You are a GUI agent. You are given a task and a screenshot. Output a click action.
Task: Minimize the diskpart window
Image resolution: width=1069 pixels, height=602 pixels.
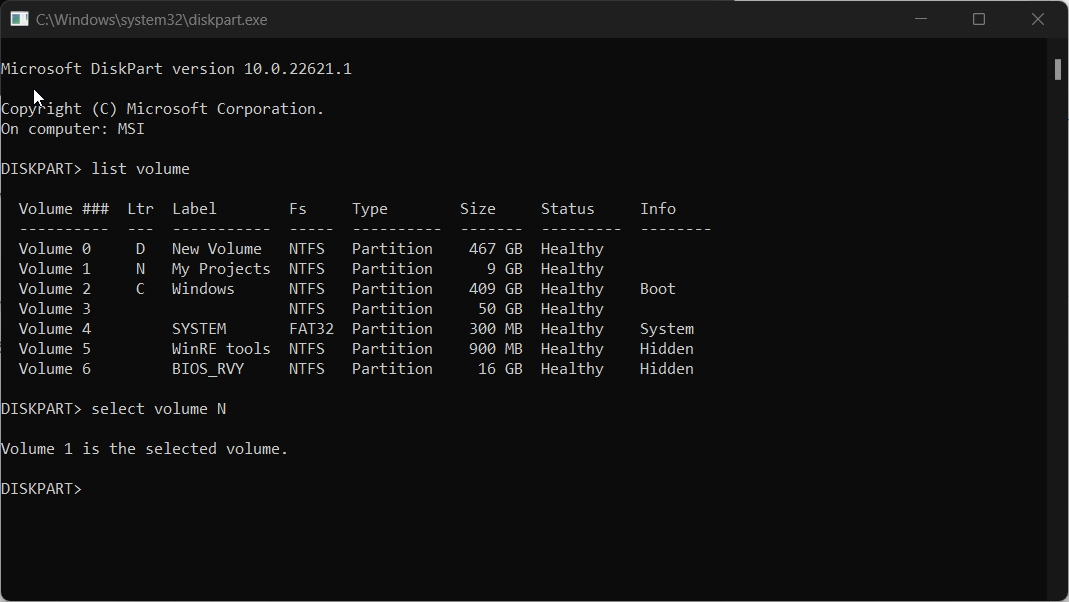(x=921, y=19)
